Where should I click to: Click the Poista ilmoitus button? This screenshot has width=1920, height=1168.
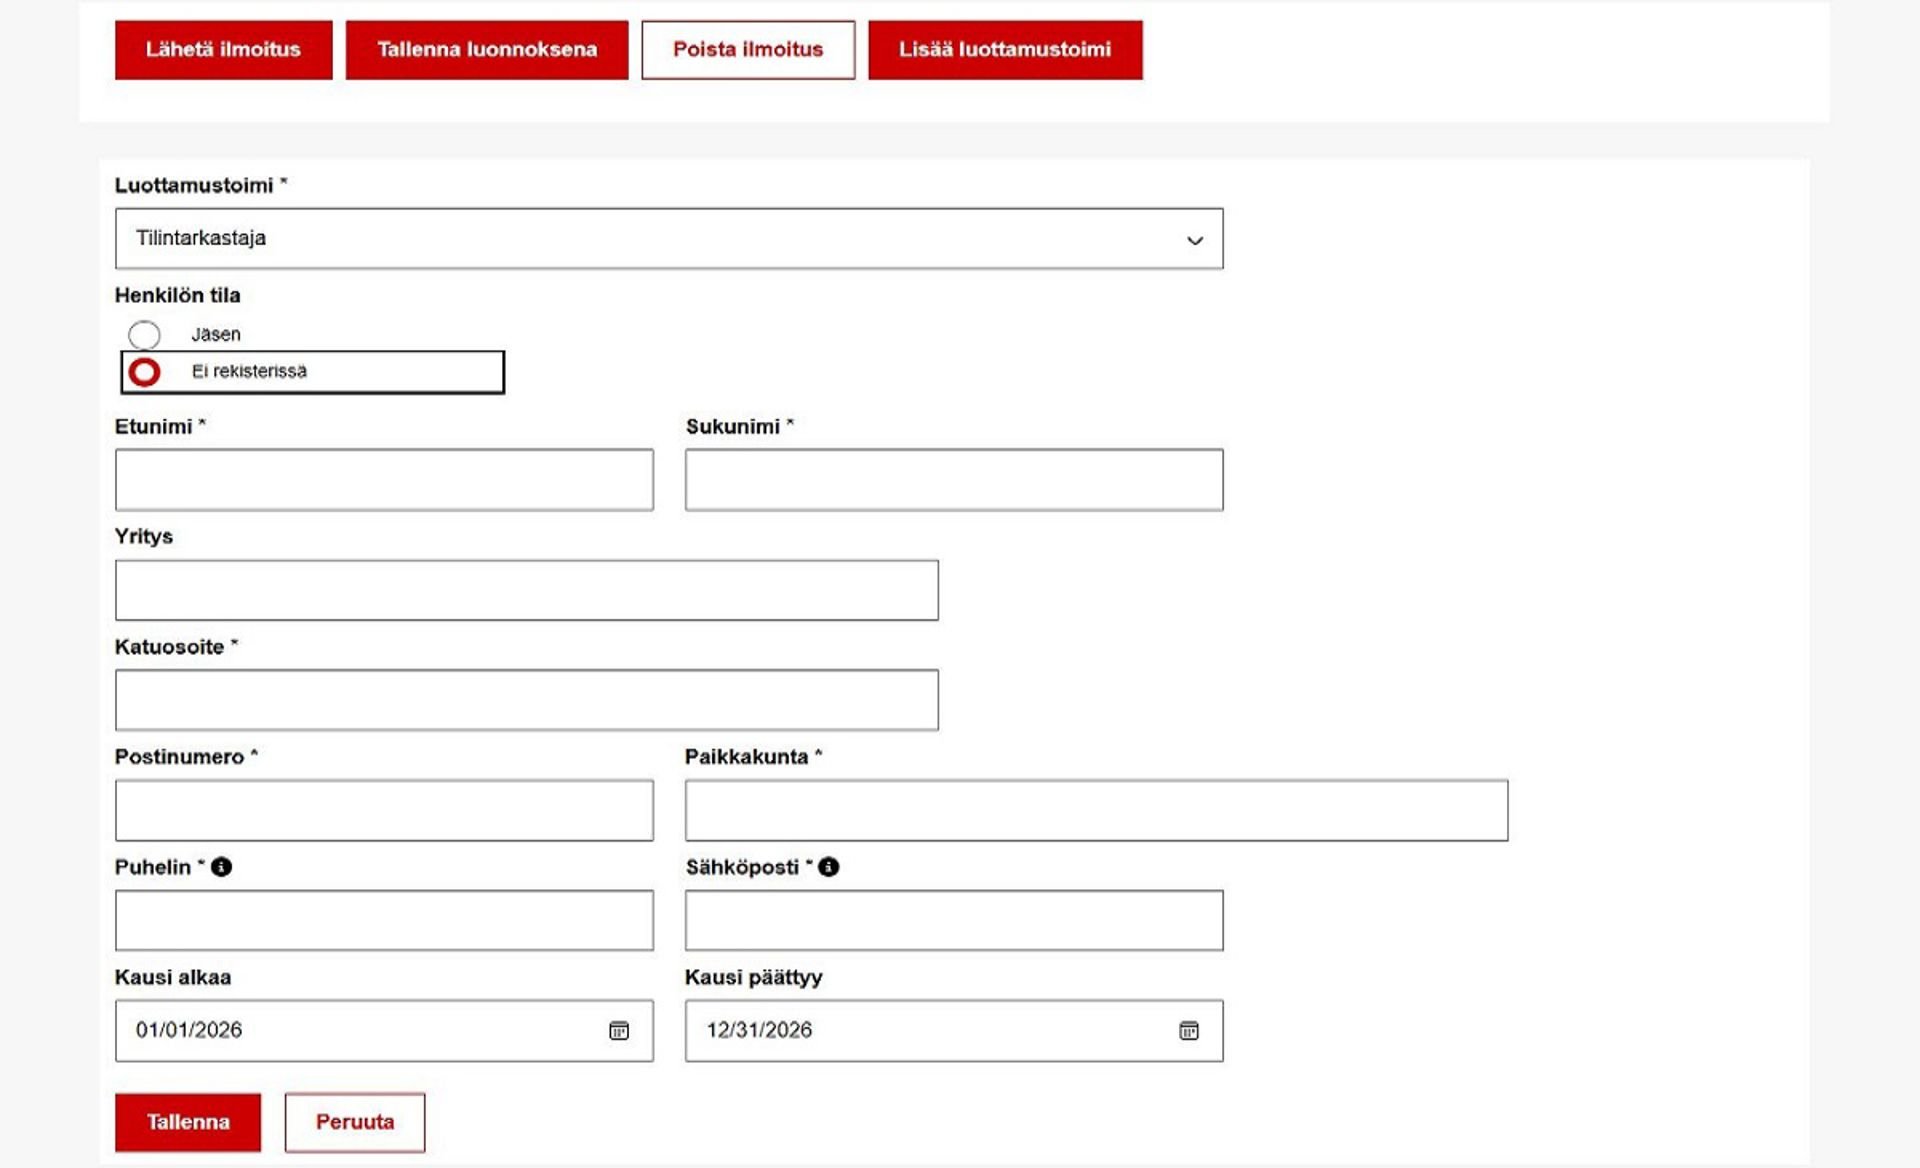(747, 50)
